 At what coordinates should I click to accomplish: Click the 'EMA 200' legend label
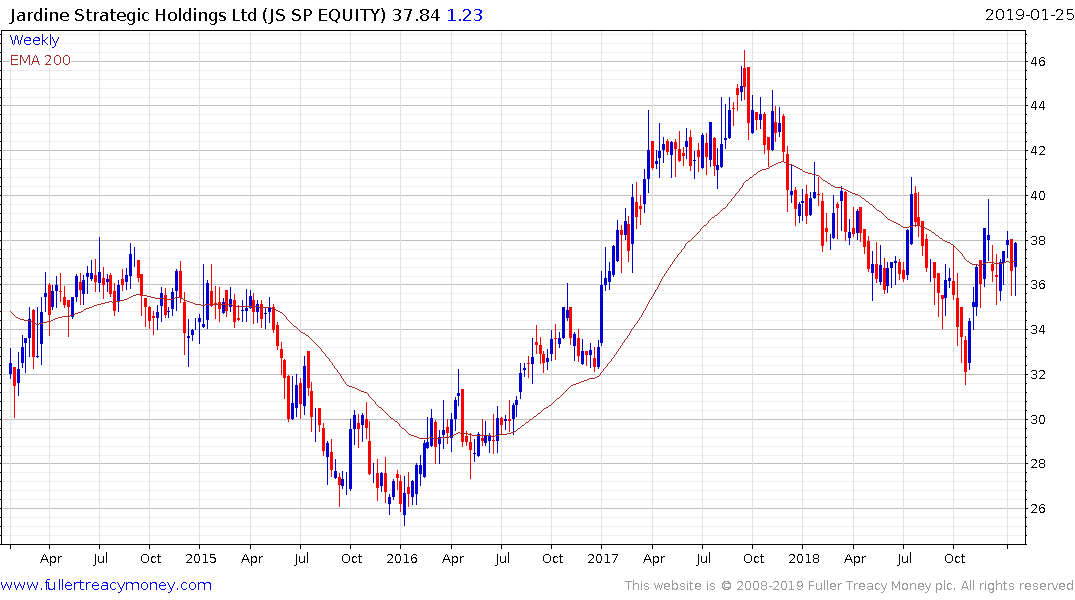click(40, 60)
